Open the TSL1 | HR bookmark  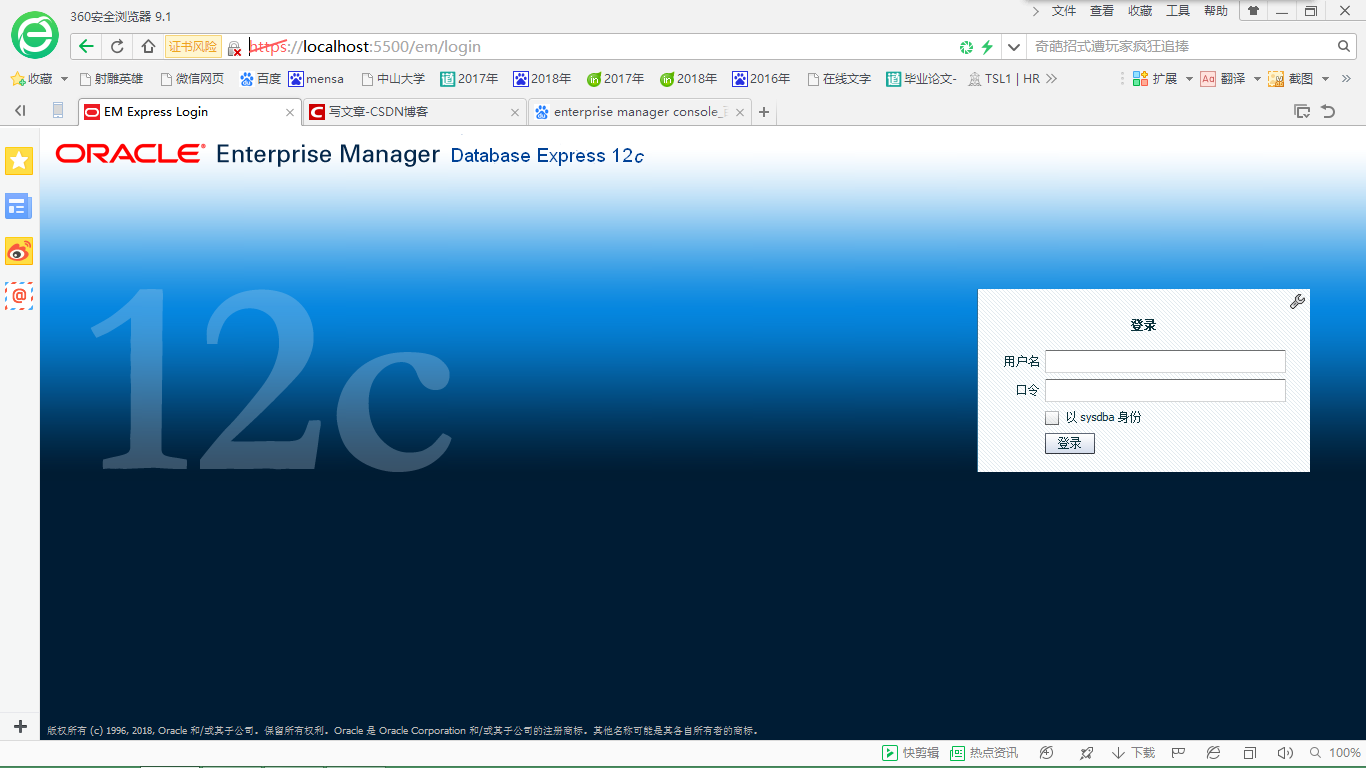tap(1004, 79)
